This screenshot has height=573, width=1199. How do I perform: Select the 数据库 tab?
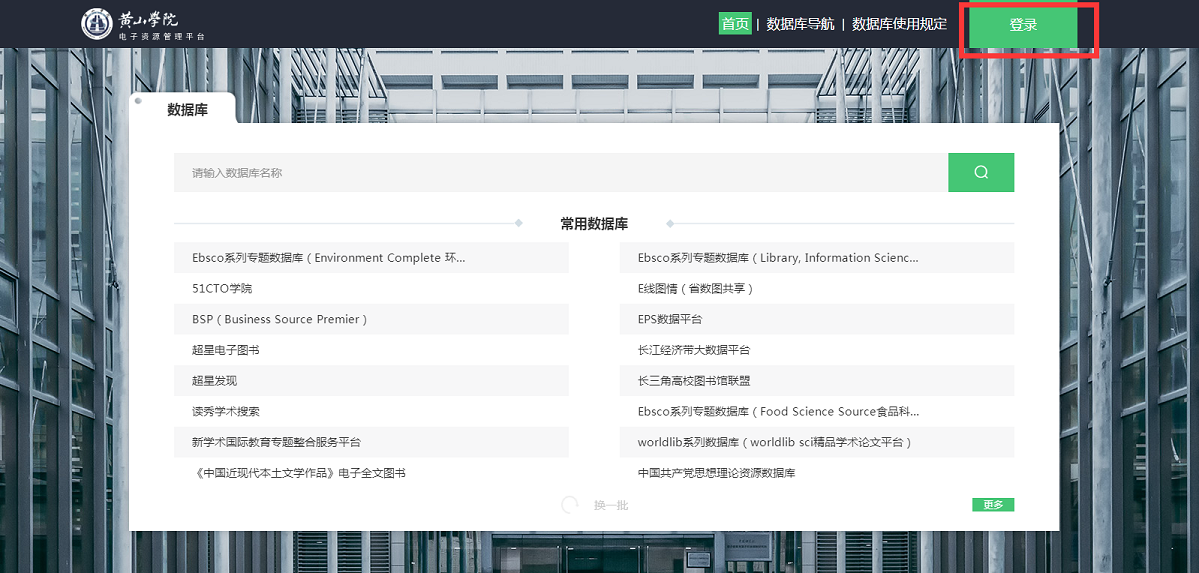184,109
